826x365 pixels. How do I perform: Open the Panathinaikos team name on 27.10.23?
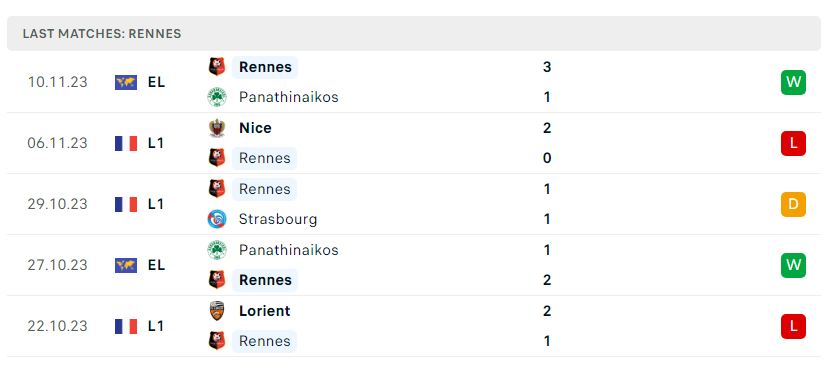click(289, 250)
